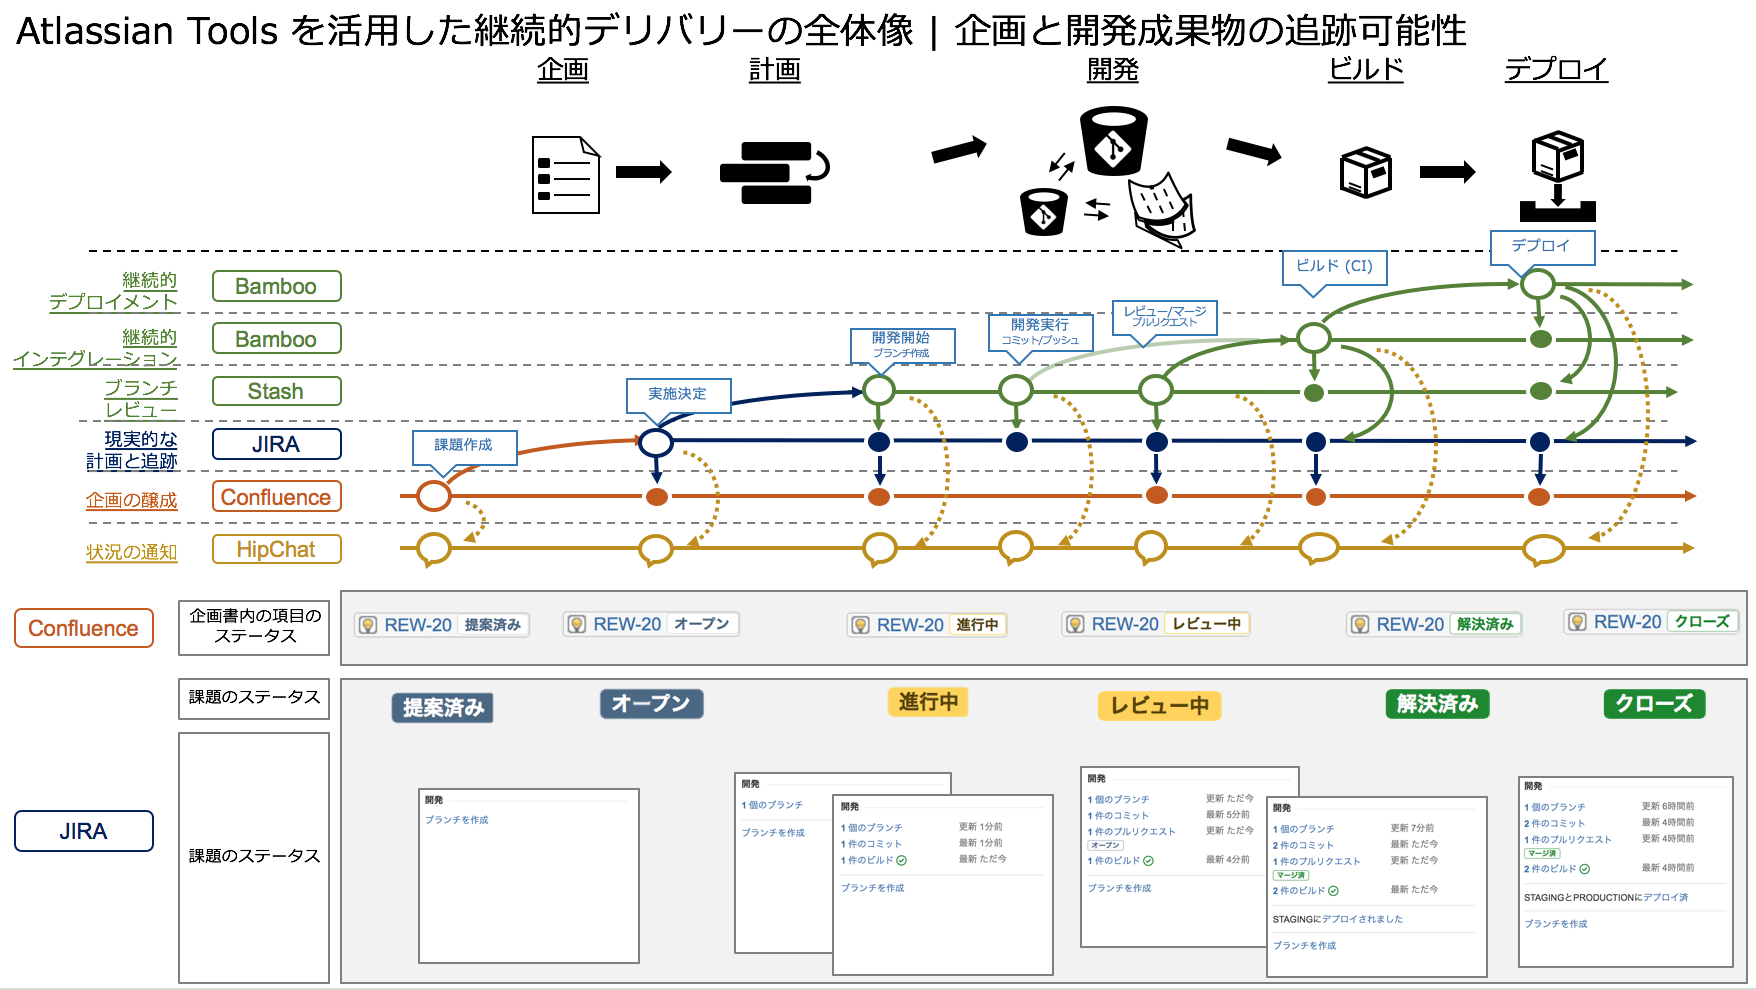Click the large JIRA button at bottom left
The height and width of the screenshot is (990, 1756).
[84, 831]
